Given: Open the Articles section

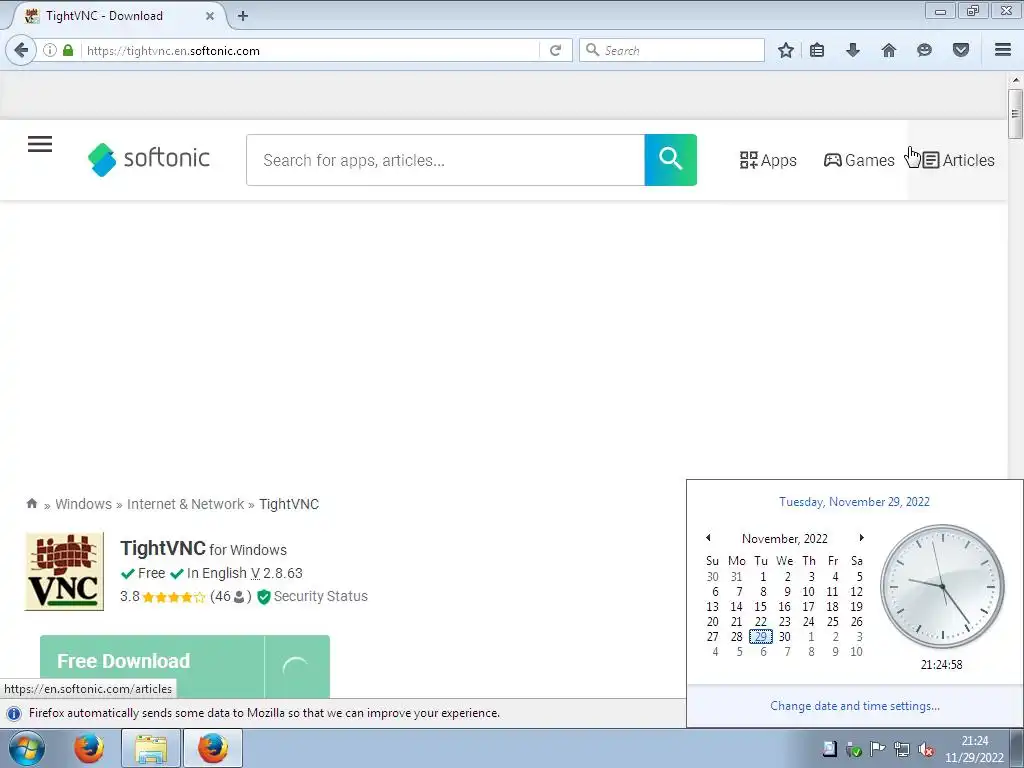Looking at the screenshot, I should 958,160.
